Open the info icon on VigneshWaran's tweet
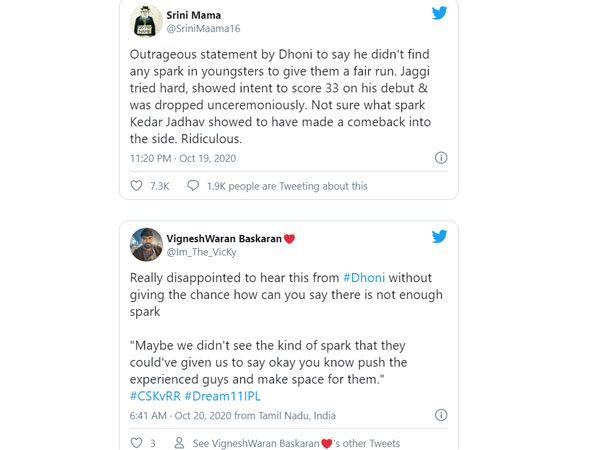Screen dimensions: 600x450 tap(441, 414)
